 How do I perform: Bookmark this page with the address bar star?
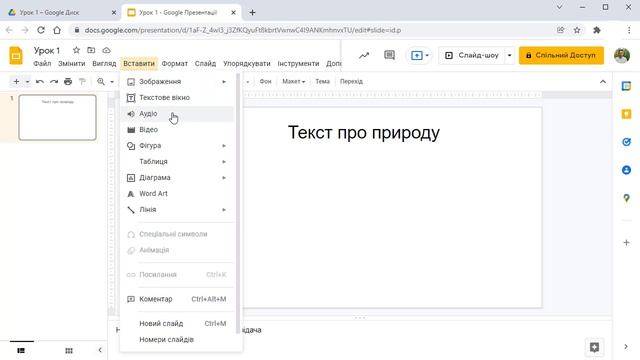577,30
